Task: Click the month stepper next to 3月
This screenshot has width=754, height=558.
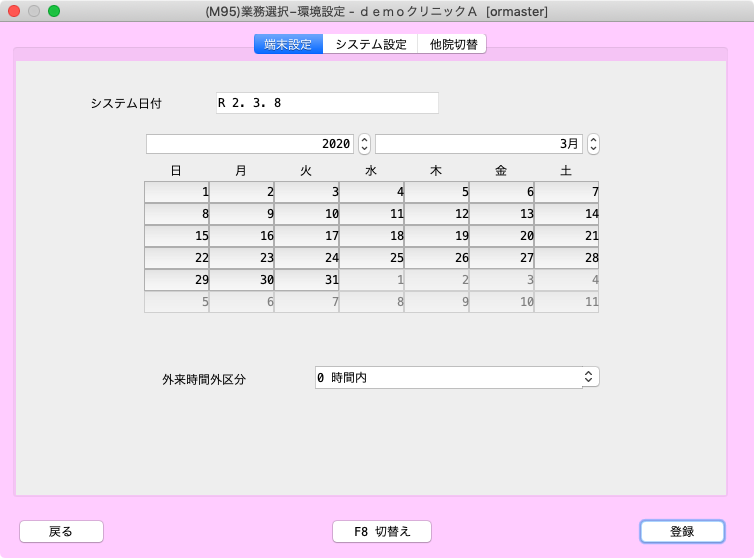Action: [x=593, y=144]
